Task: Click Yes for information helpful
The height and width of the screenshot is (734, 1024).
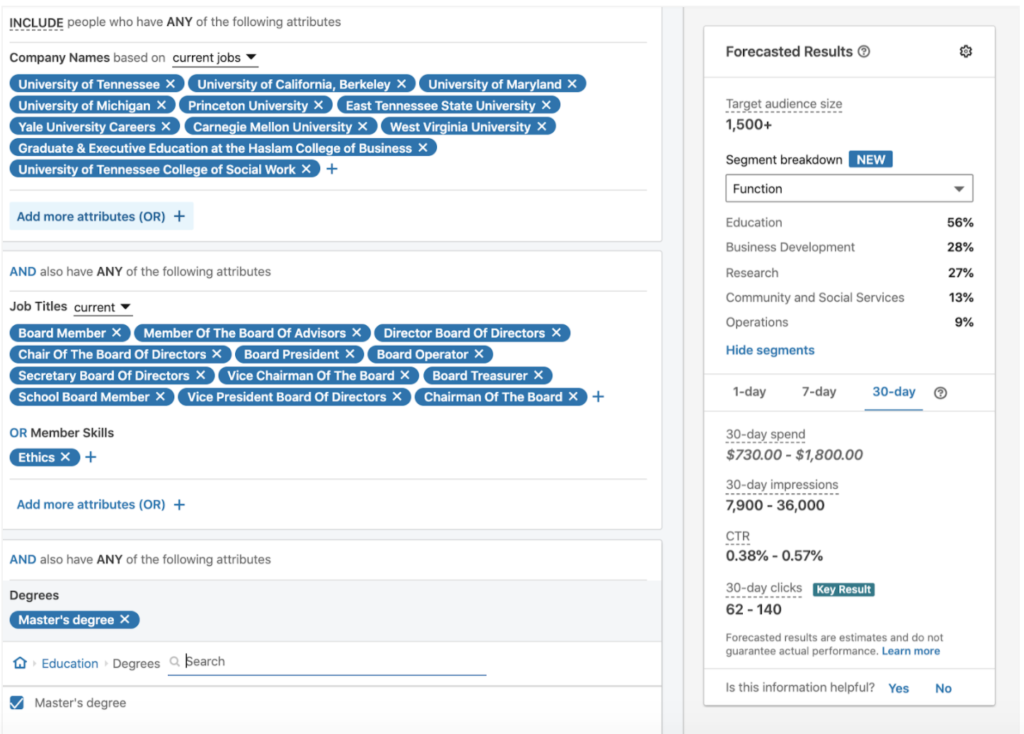Action: point(898,688)
